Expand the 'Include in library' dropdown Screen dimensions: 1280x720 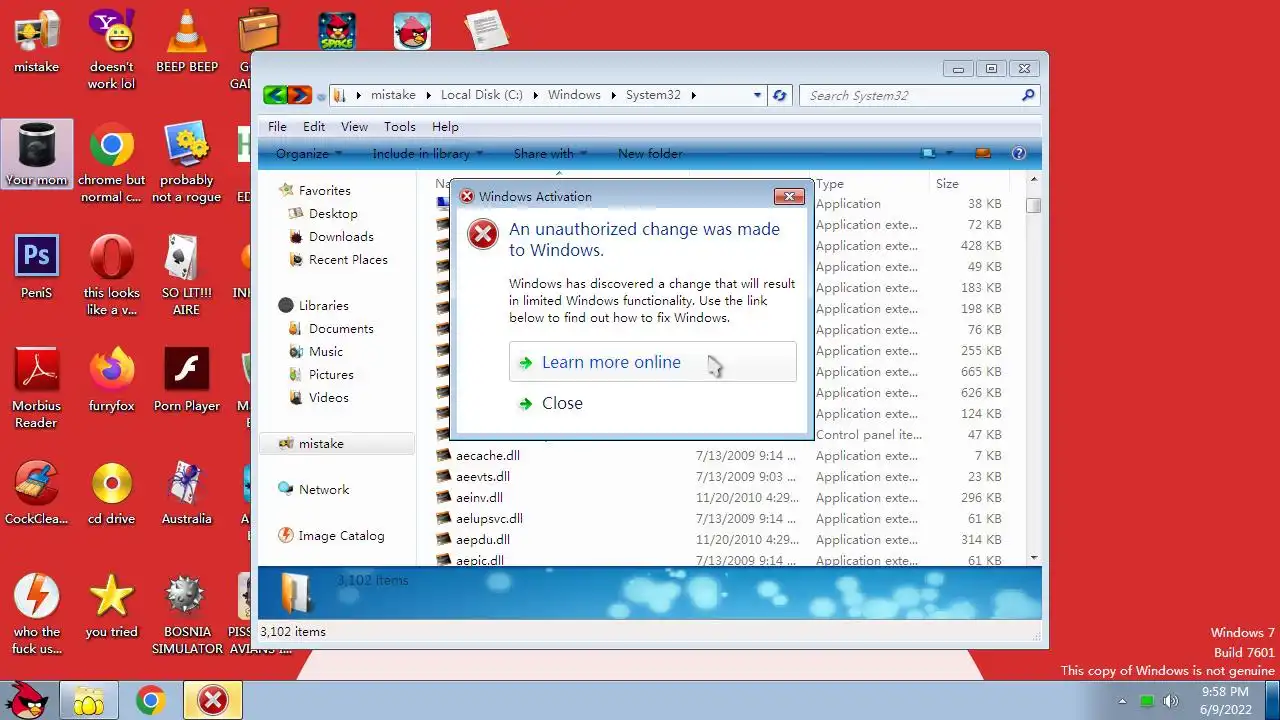428,153
